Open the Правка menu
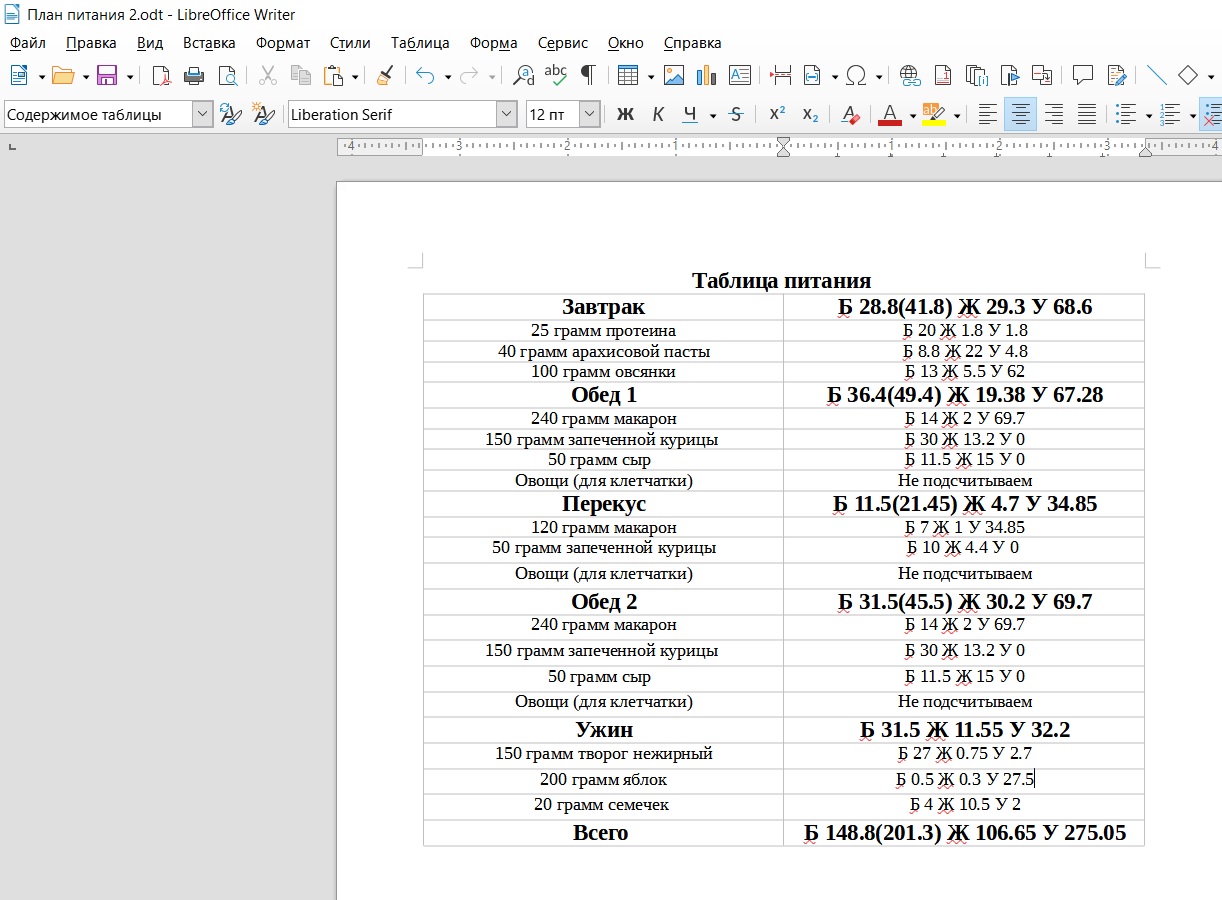This screenshot has width=1222, height=900. coord(91,43)
